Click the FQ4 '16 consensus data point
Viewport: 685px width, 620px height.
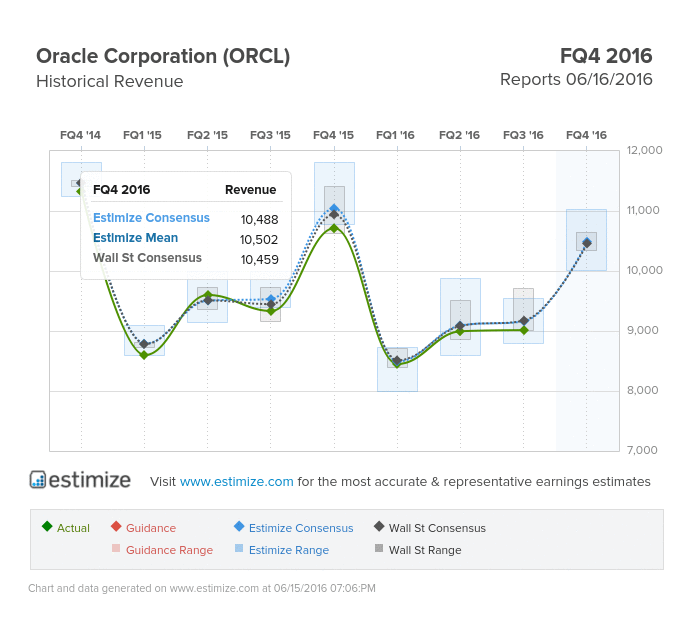[587, 243]
